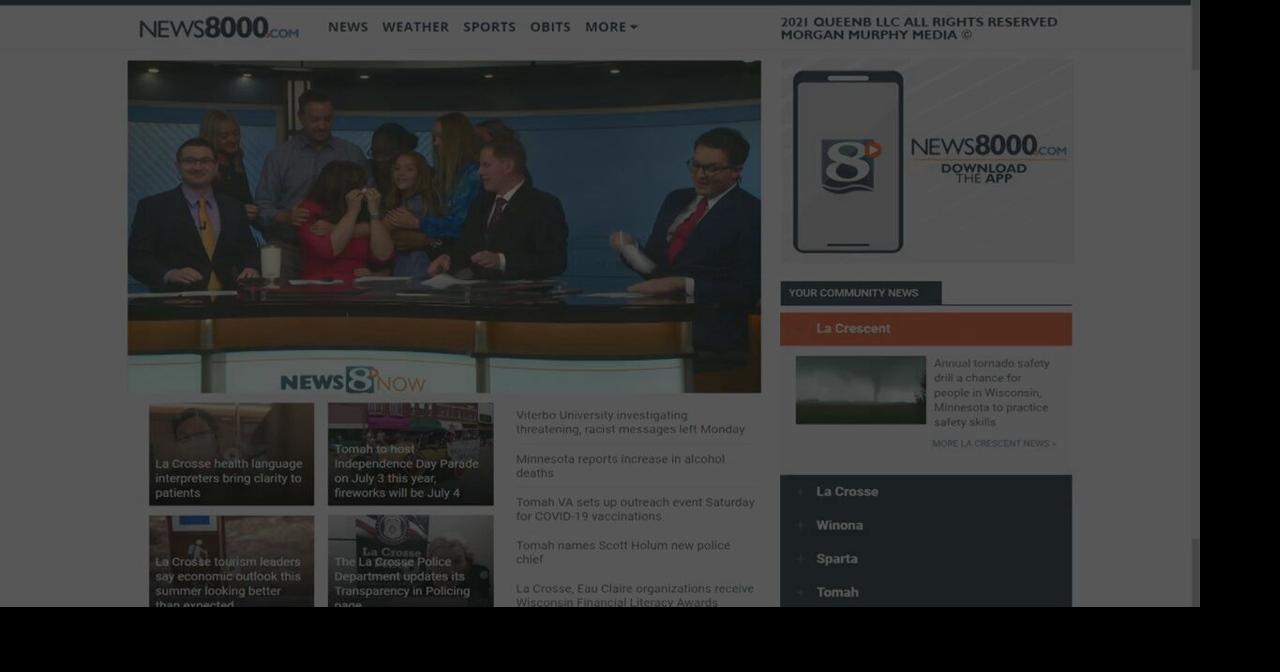Image resolution: width=1280 pixels, height=672 pixels.
Task: Expand the La Crosse community section
Action: (846, 491)
